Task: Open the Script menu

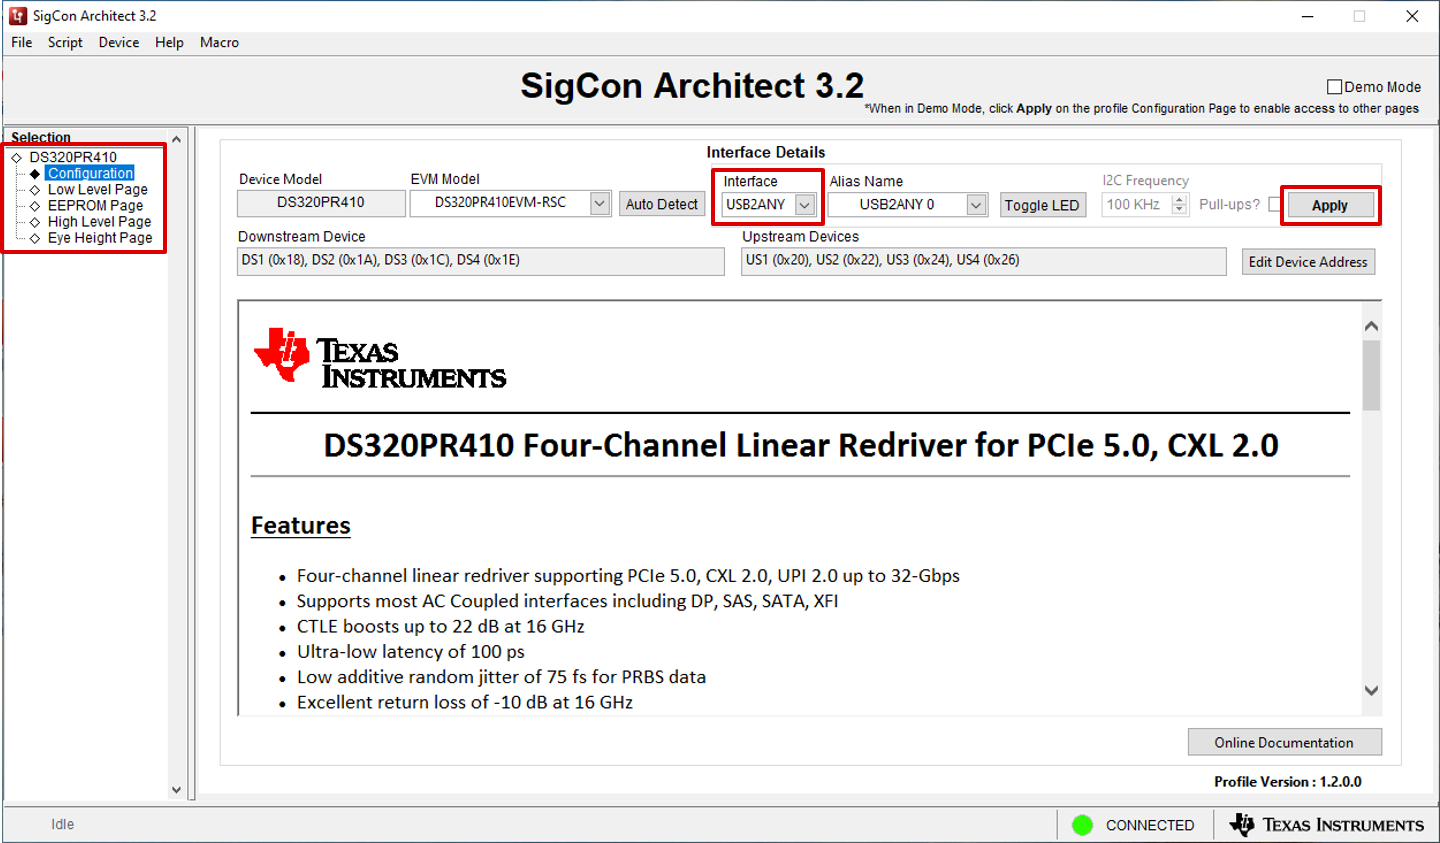Action: [65, 42]
